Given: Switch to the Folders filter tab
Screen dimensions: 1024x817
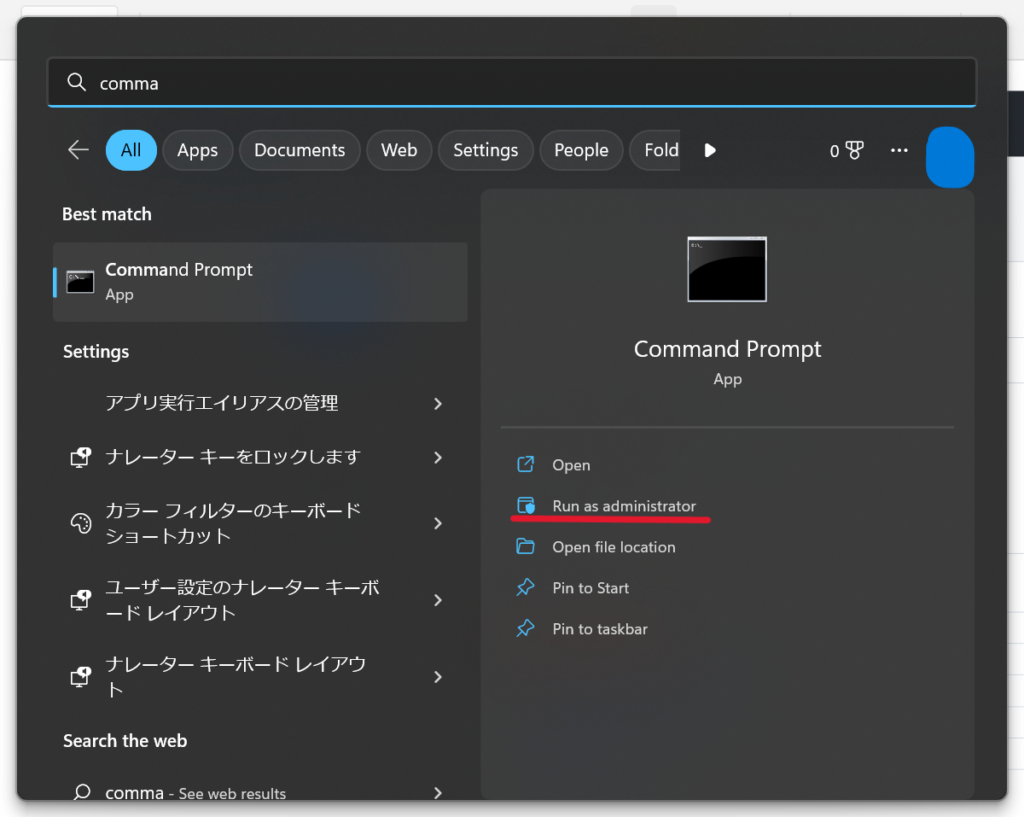Looking at the screenshot, I should 655,150.
